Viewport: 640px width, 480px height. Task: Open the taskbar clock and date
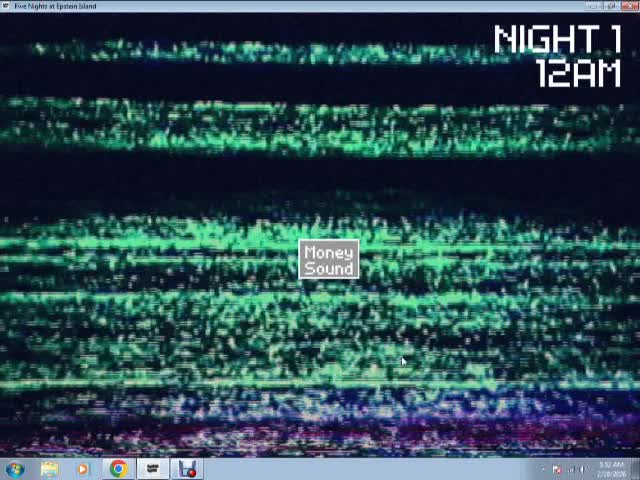click(x=611, y=469)
